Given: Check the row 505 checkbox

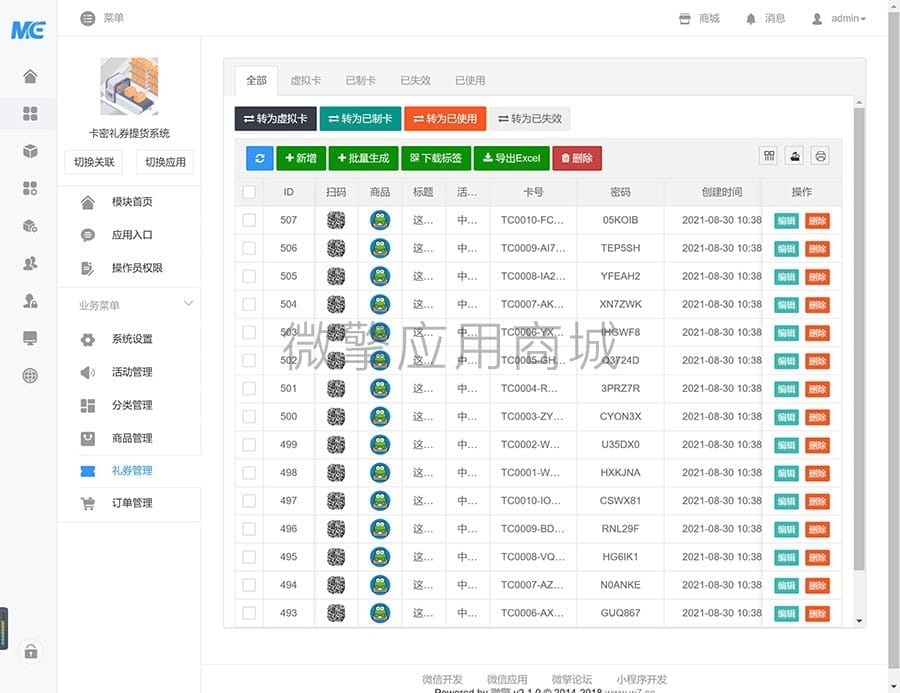Looking at the screenshot, I should (x=249, y=276).
